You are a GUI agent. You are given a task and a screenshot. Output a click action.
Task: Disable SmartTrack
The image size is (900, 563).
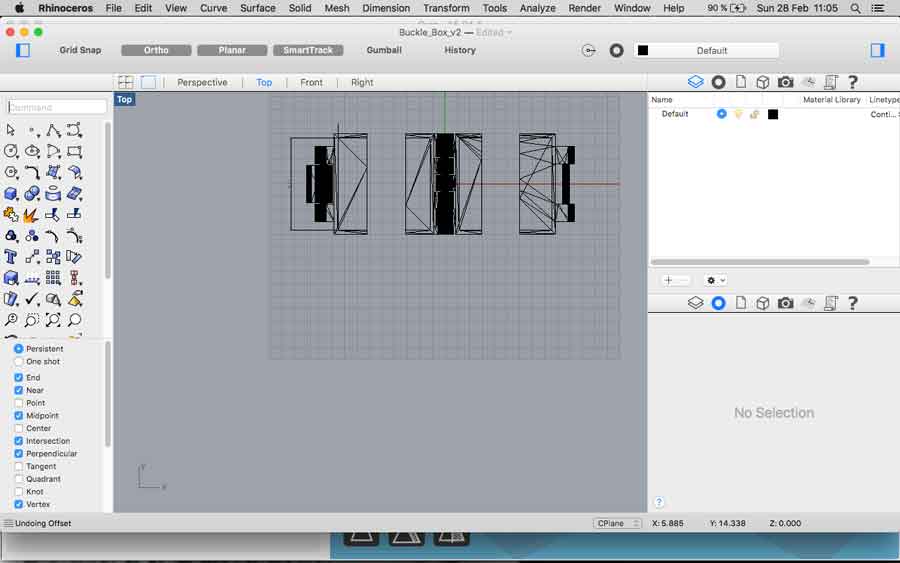[308, 51]
